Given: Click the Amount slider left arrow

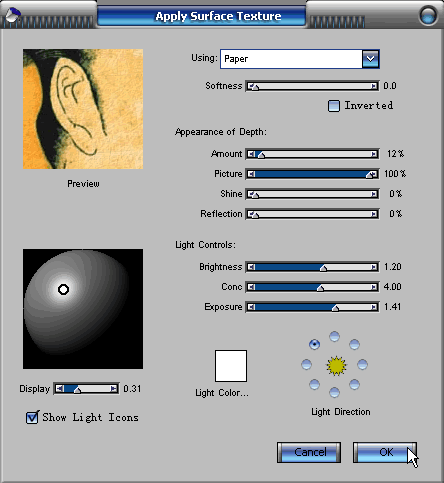Looking at the screenshot, I should pyautogui.click(x=251, y=154).
